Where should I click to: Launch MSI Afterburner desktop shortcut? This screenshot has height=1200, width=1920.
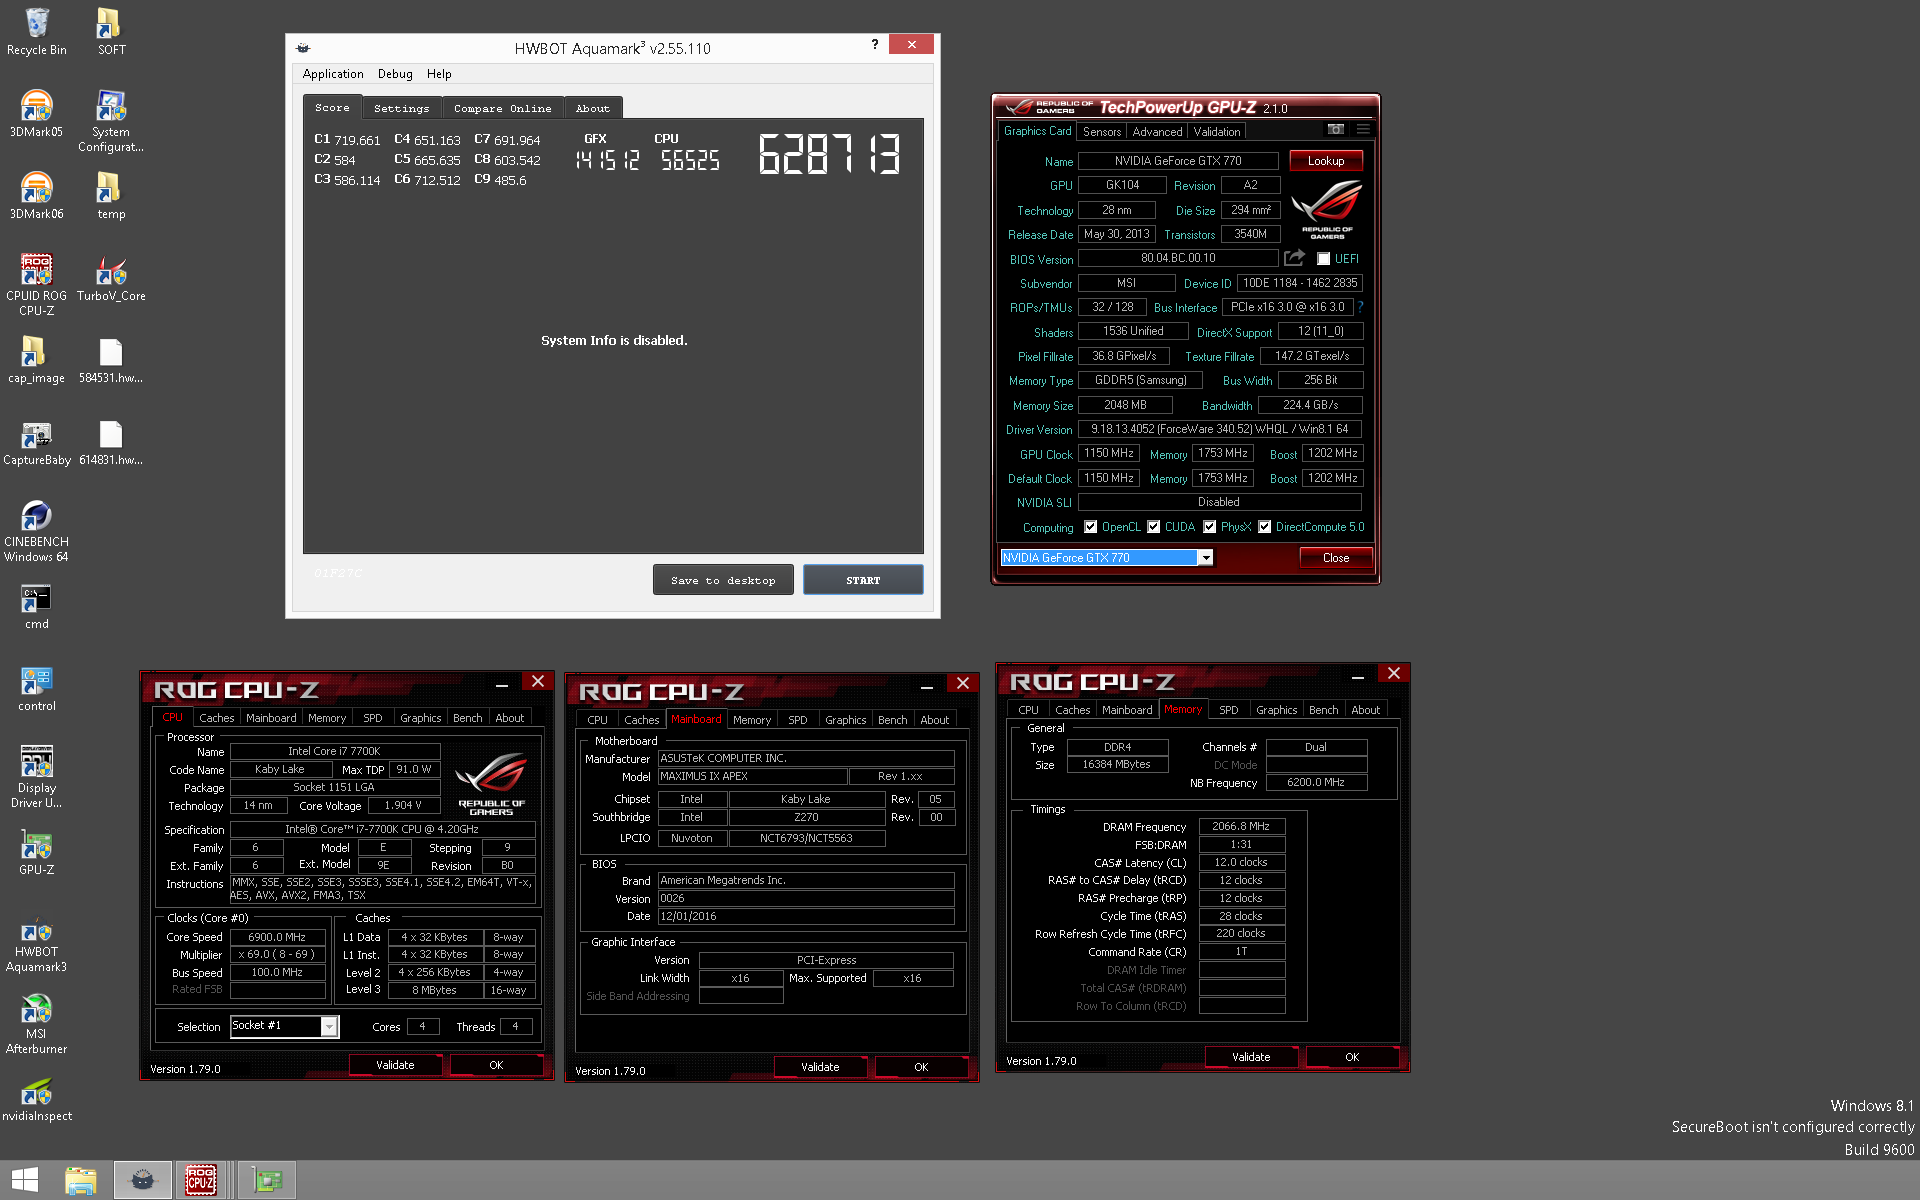(37, 1023)
